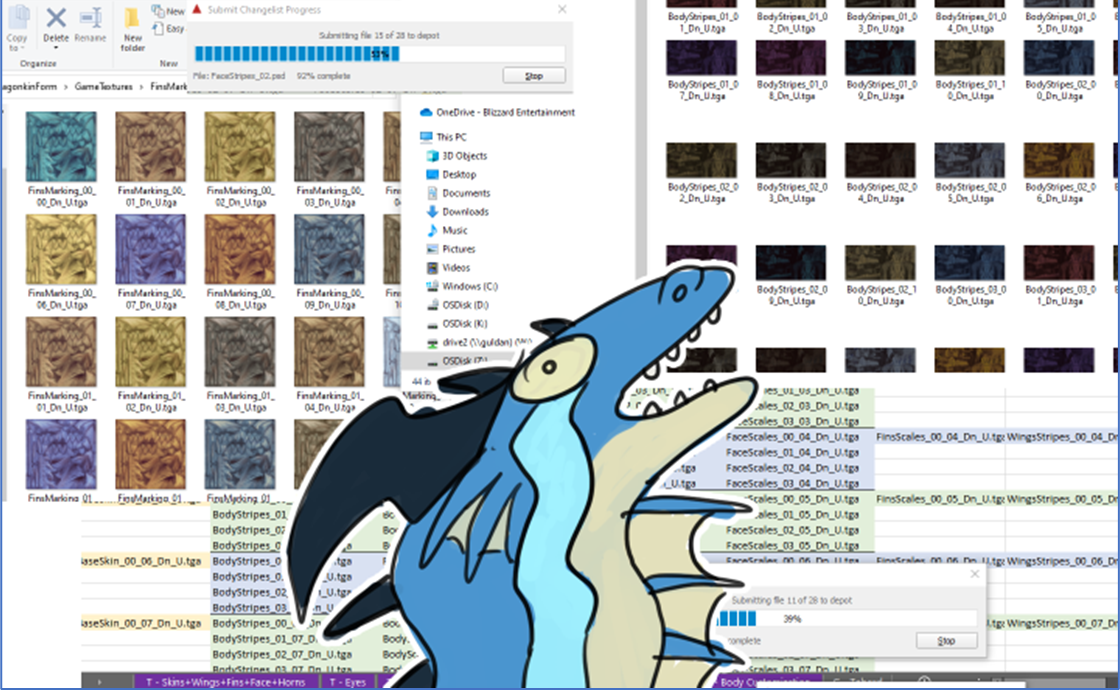The image size is (1120, 690).
Task: Select the Music folder in sidebar
Action: click(x=455, y=231)
